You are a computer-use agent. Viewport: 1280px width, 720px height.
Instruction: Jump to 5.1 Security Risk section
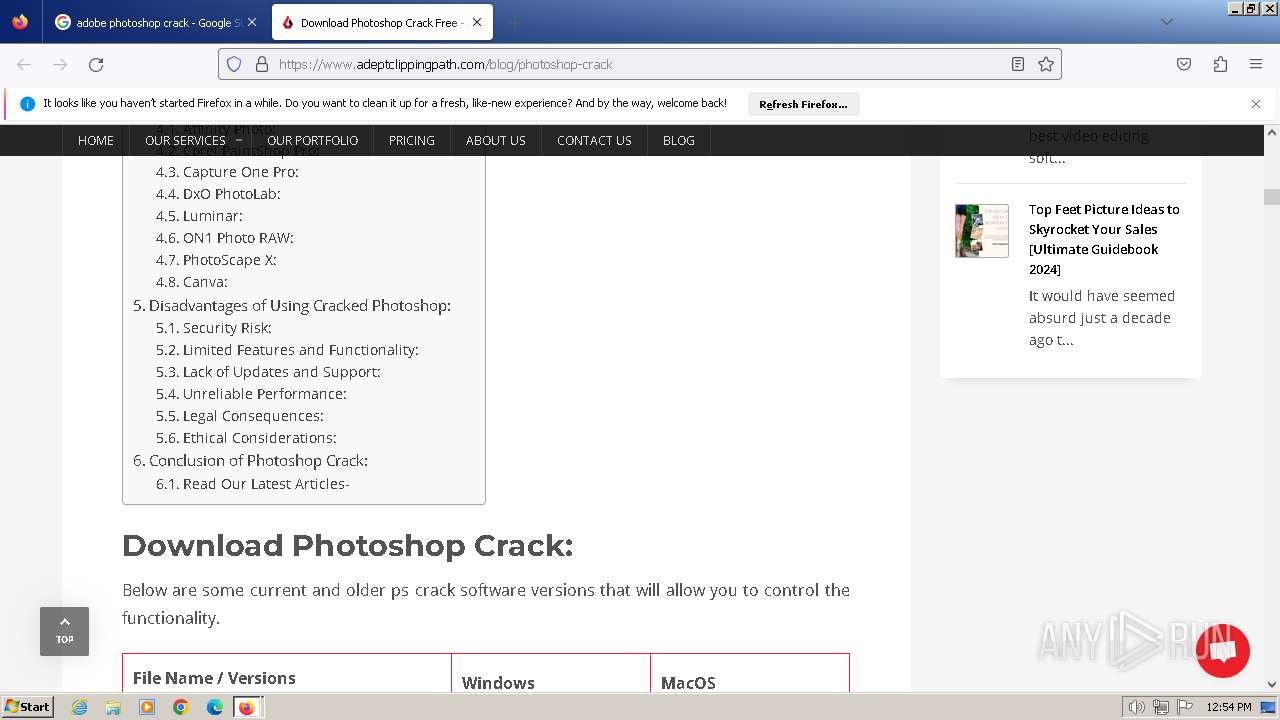[214, 328]
